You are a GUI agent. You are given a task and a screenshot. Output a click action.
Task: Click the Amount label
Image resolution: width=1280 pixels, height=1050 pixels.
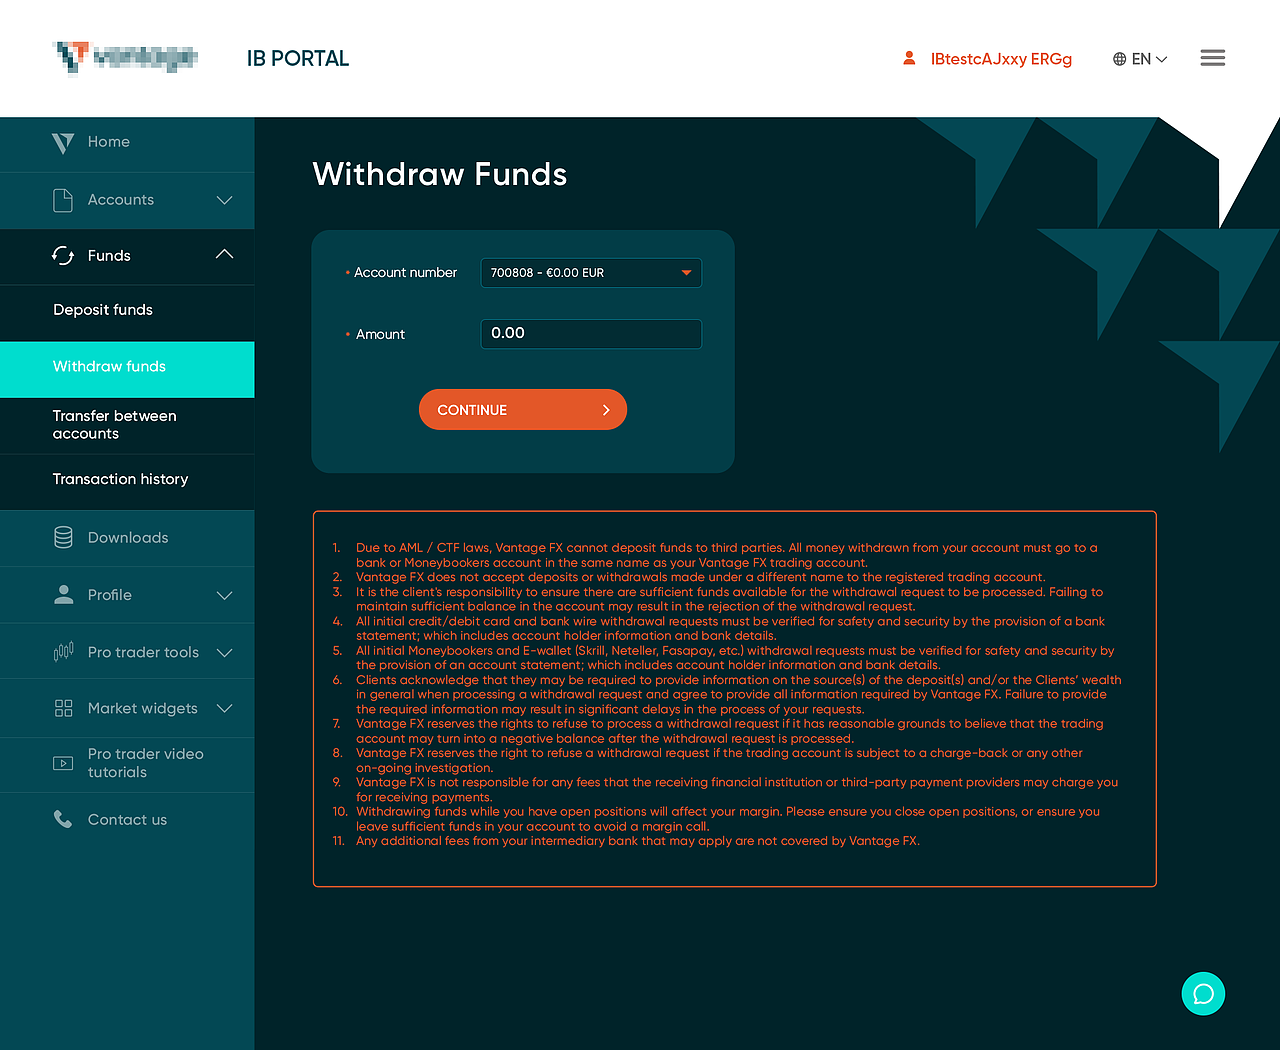(x=380, y=335)
